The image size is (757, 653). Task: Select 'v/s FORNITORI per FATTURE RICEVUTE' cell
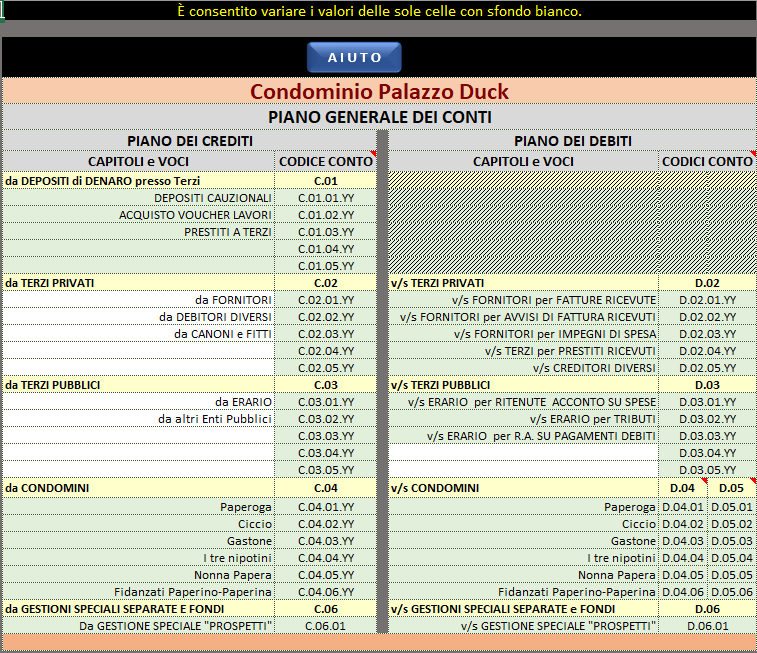[x=523, y=300]
